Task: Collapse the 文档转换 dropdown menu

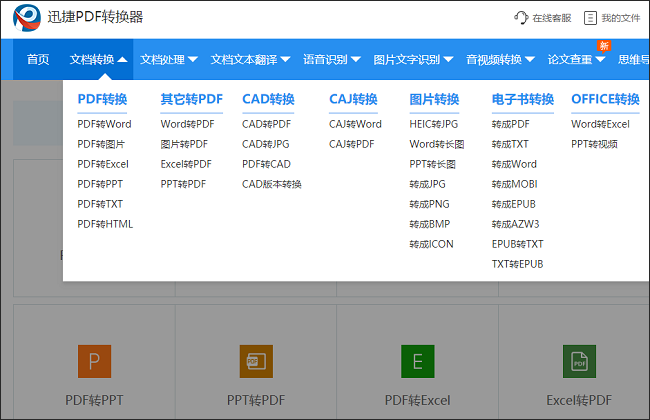Action: [x=98, y=59]
